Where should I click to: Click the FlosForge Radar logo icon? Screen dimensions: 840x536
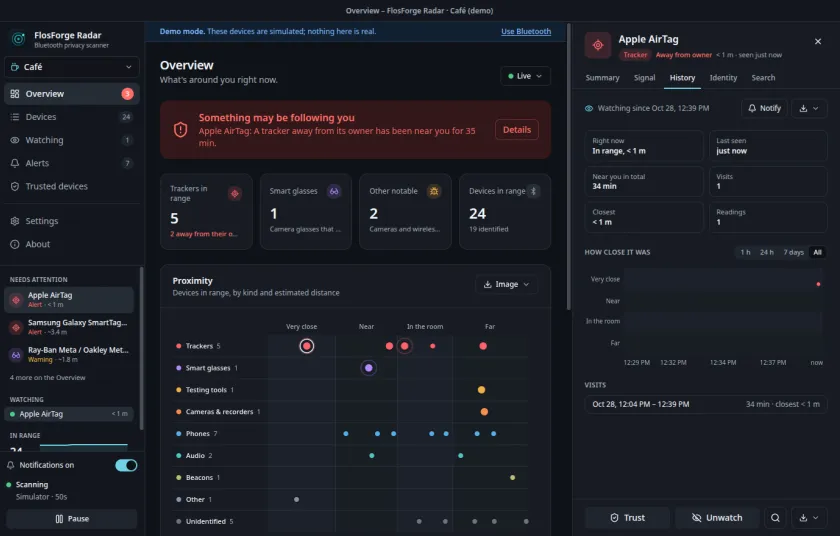(x=19, y=39)
